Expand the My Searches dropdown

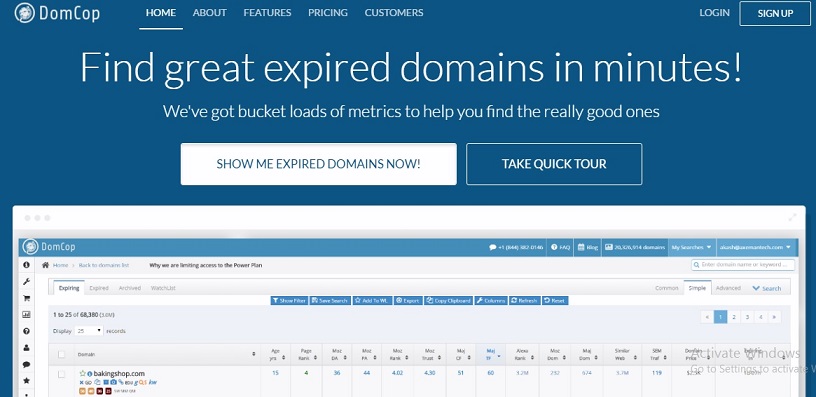[x=691, y=247]
